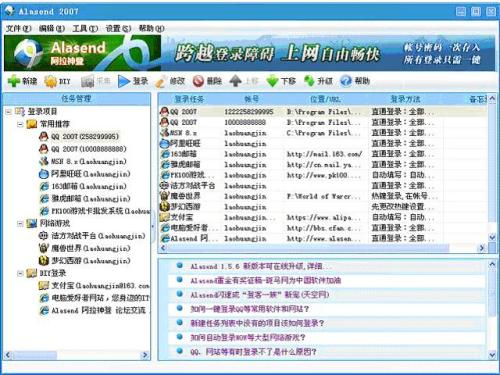Select 雅虎邮箱 tree entry
This screenshot has width=500, height=375.
pyautogui.click(x=90, y=199)
